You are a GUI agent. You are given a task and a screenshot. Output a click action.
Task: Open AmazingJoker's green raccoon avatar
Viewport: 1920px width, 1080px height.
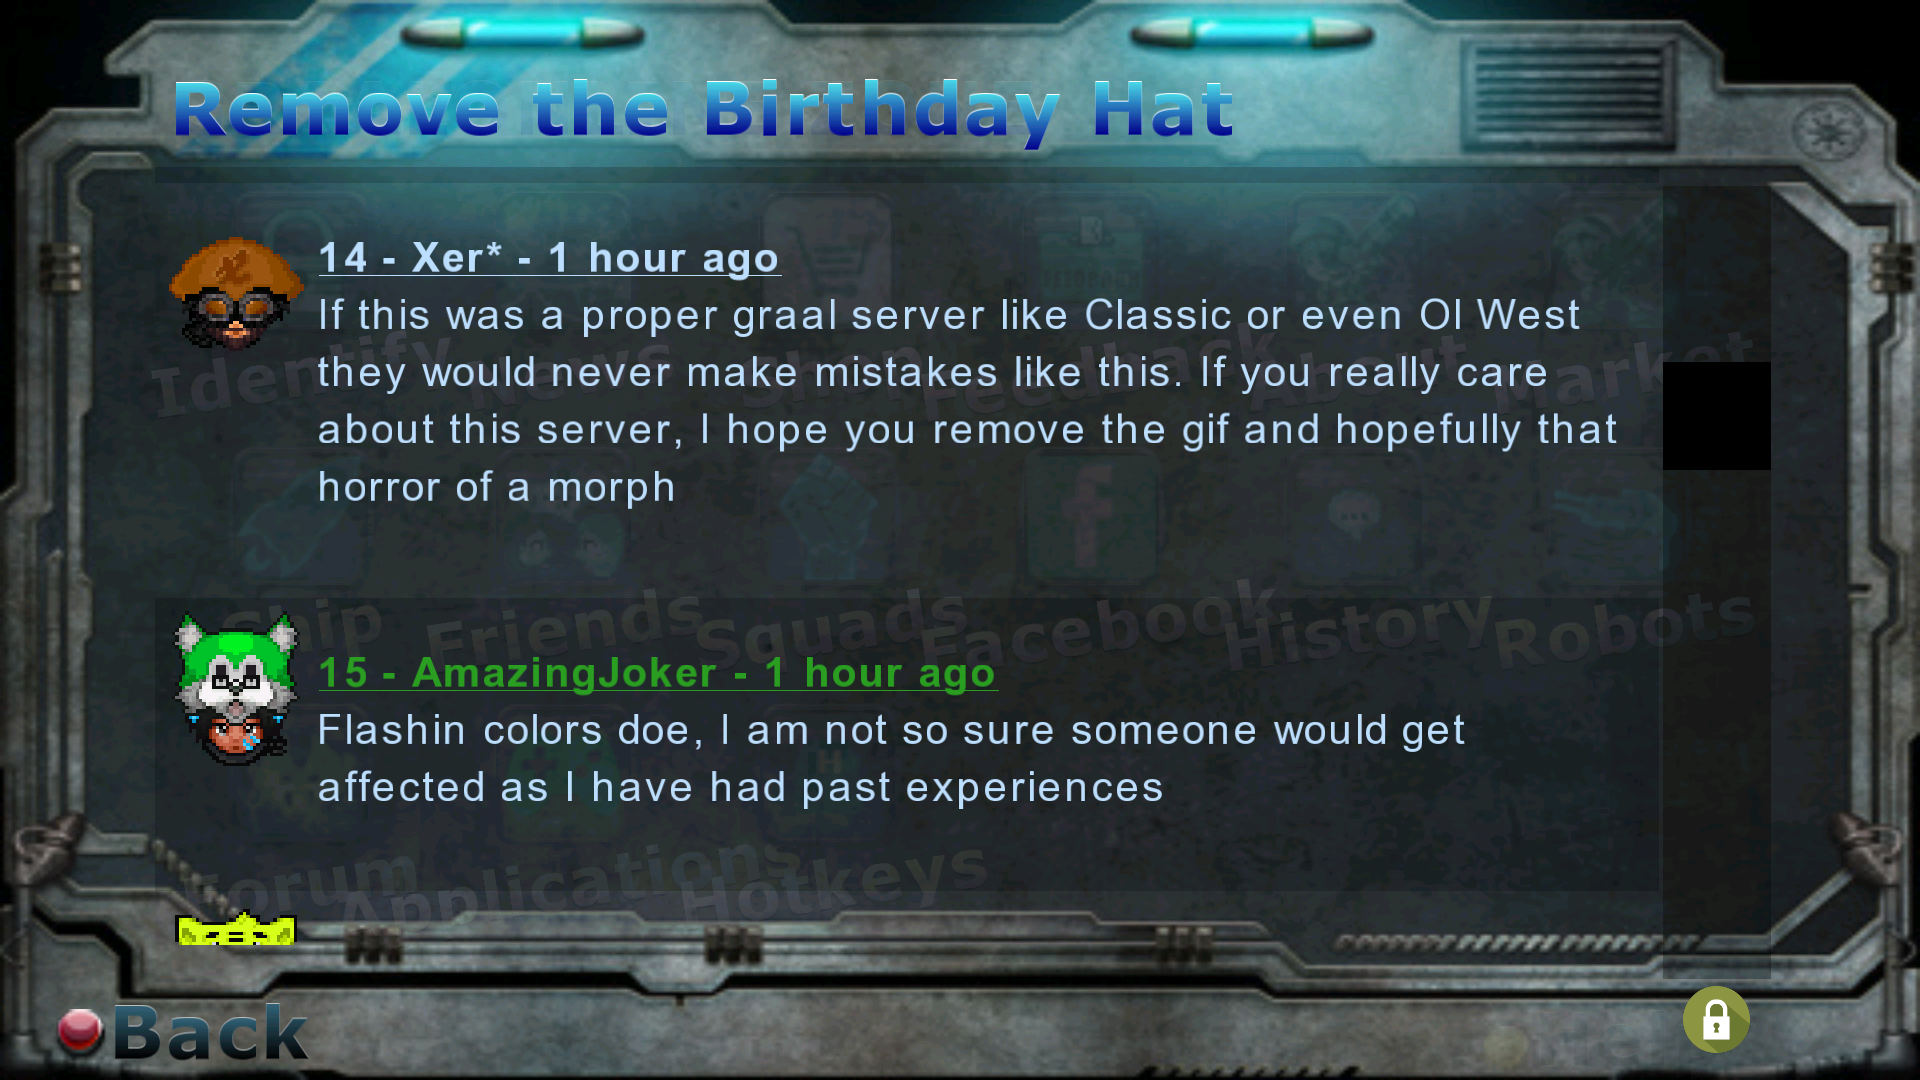(x=237, y=690)
